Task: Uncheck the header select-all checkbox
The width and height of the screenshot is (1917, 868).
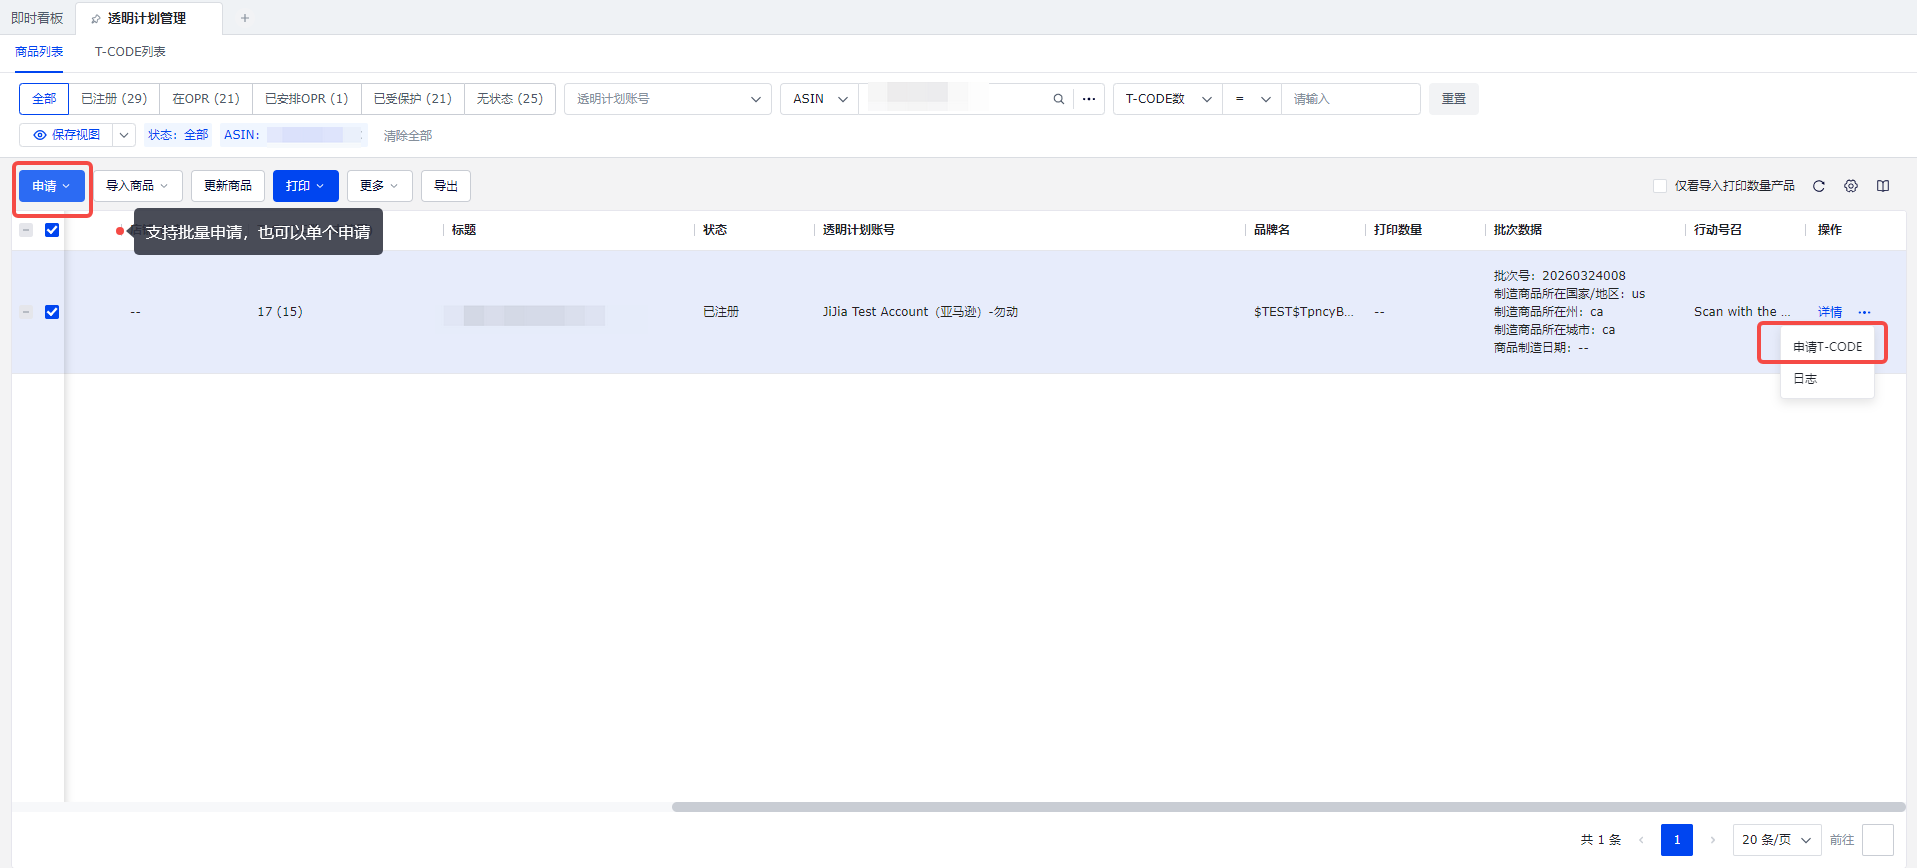Action: (x=52, y=230)
